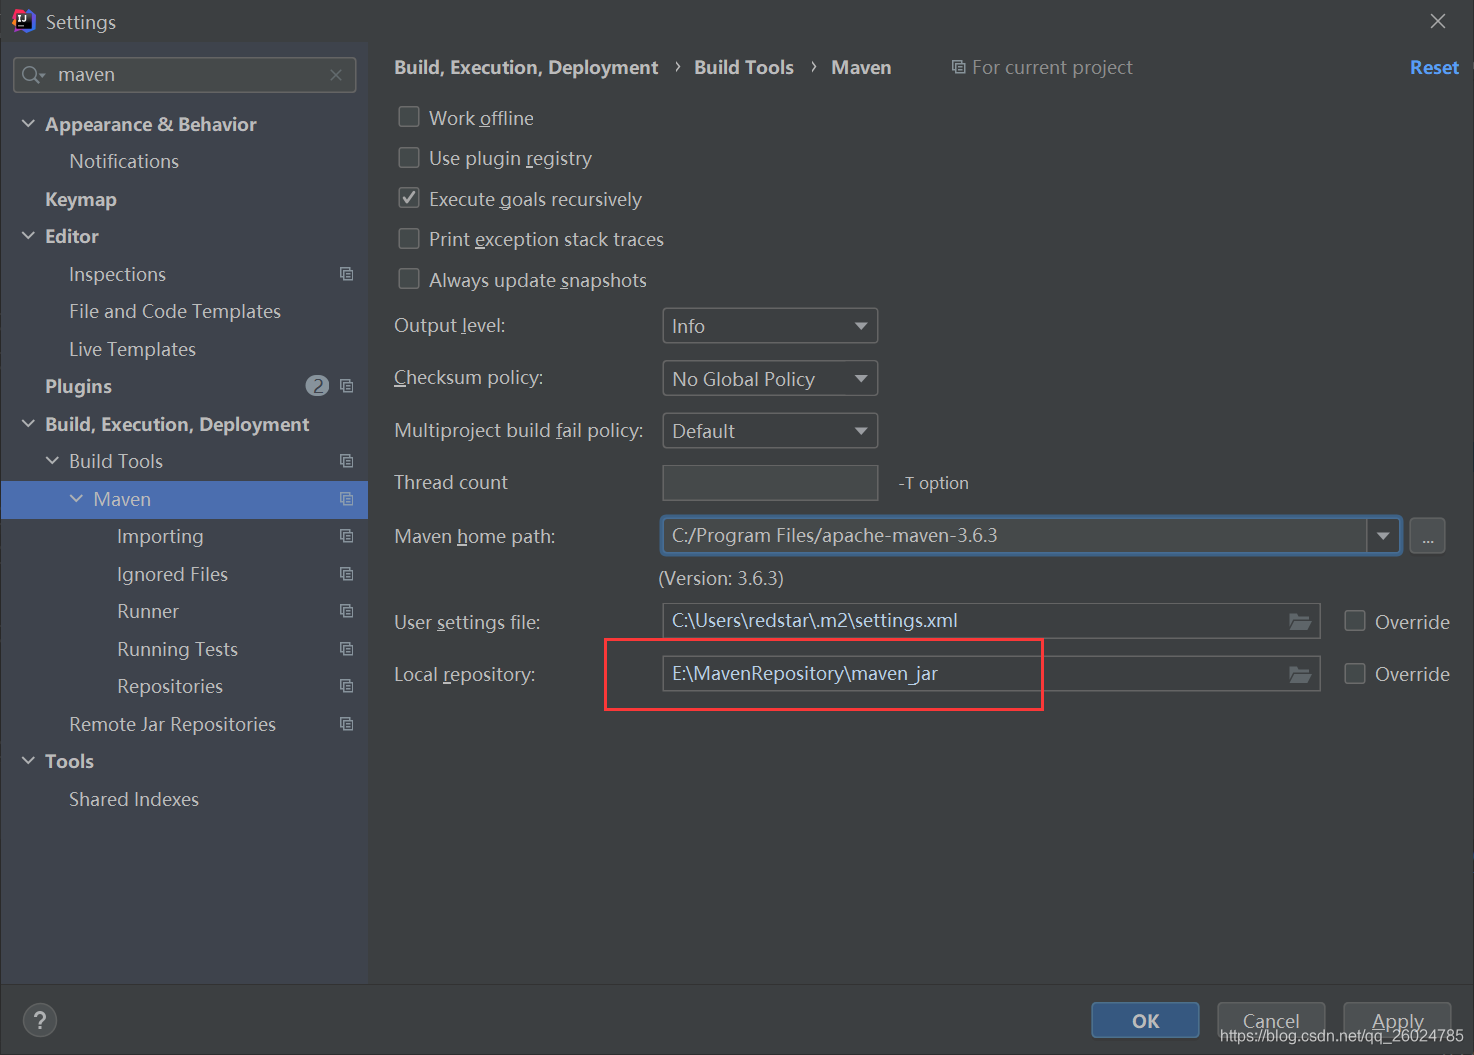1474x1055 pixels.
Task: Click the Thread count input field
Action: [770, 483]
